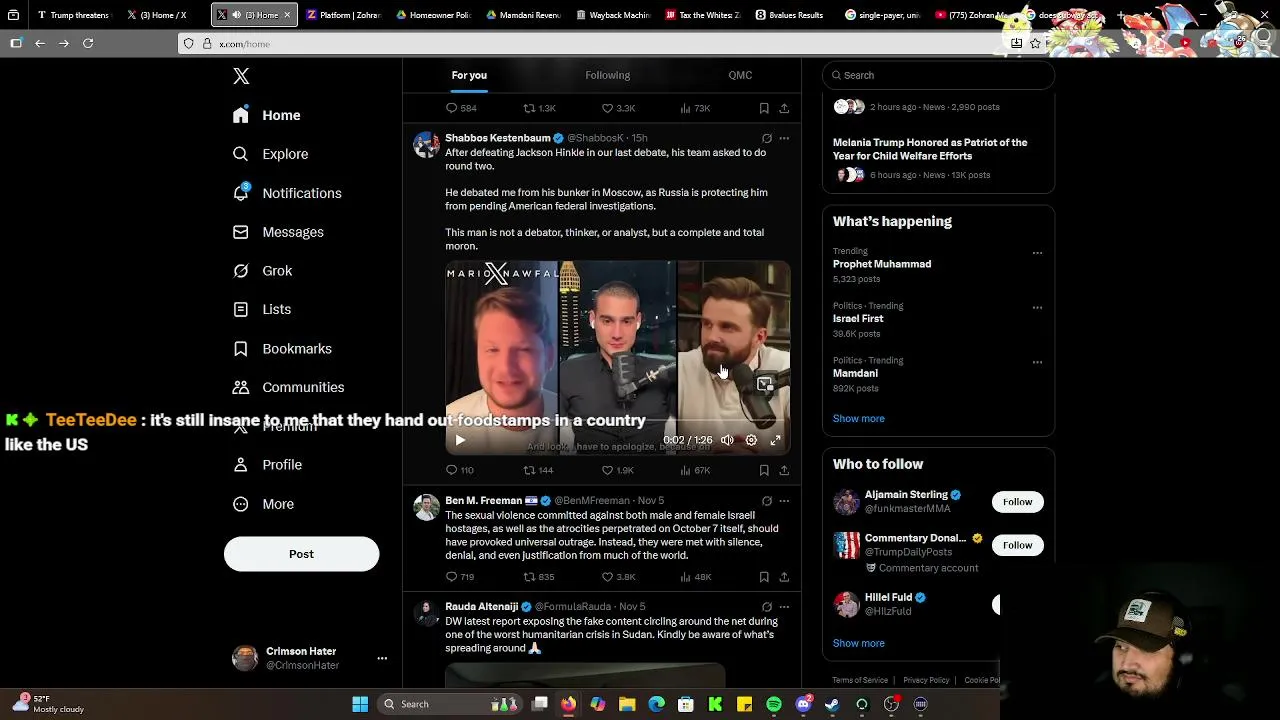Screen dimensions: 1280x720
Task: Open Messages in the sidebar
Action: point(278,232)
